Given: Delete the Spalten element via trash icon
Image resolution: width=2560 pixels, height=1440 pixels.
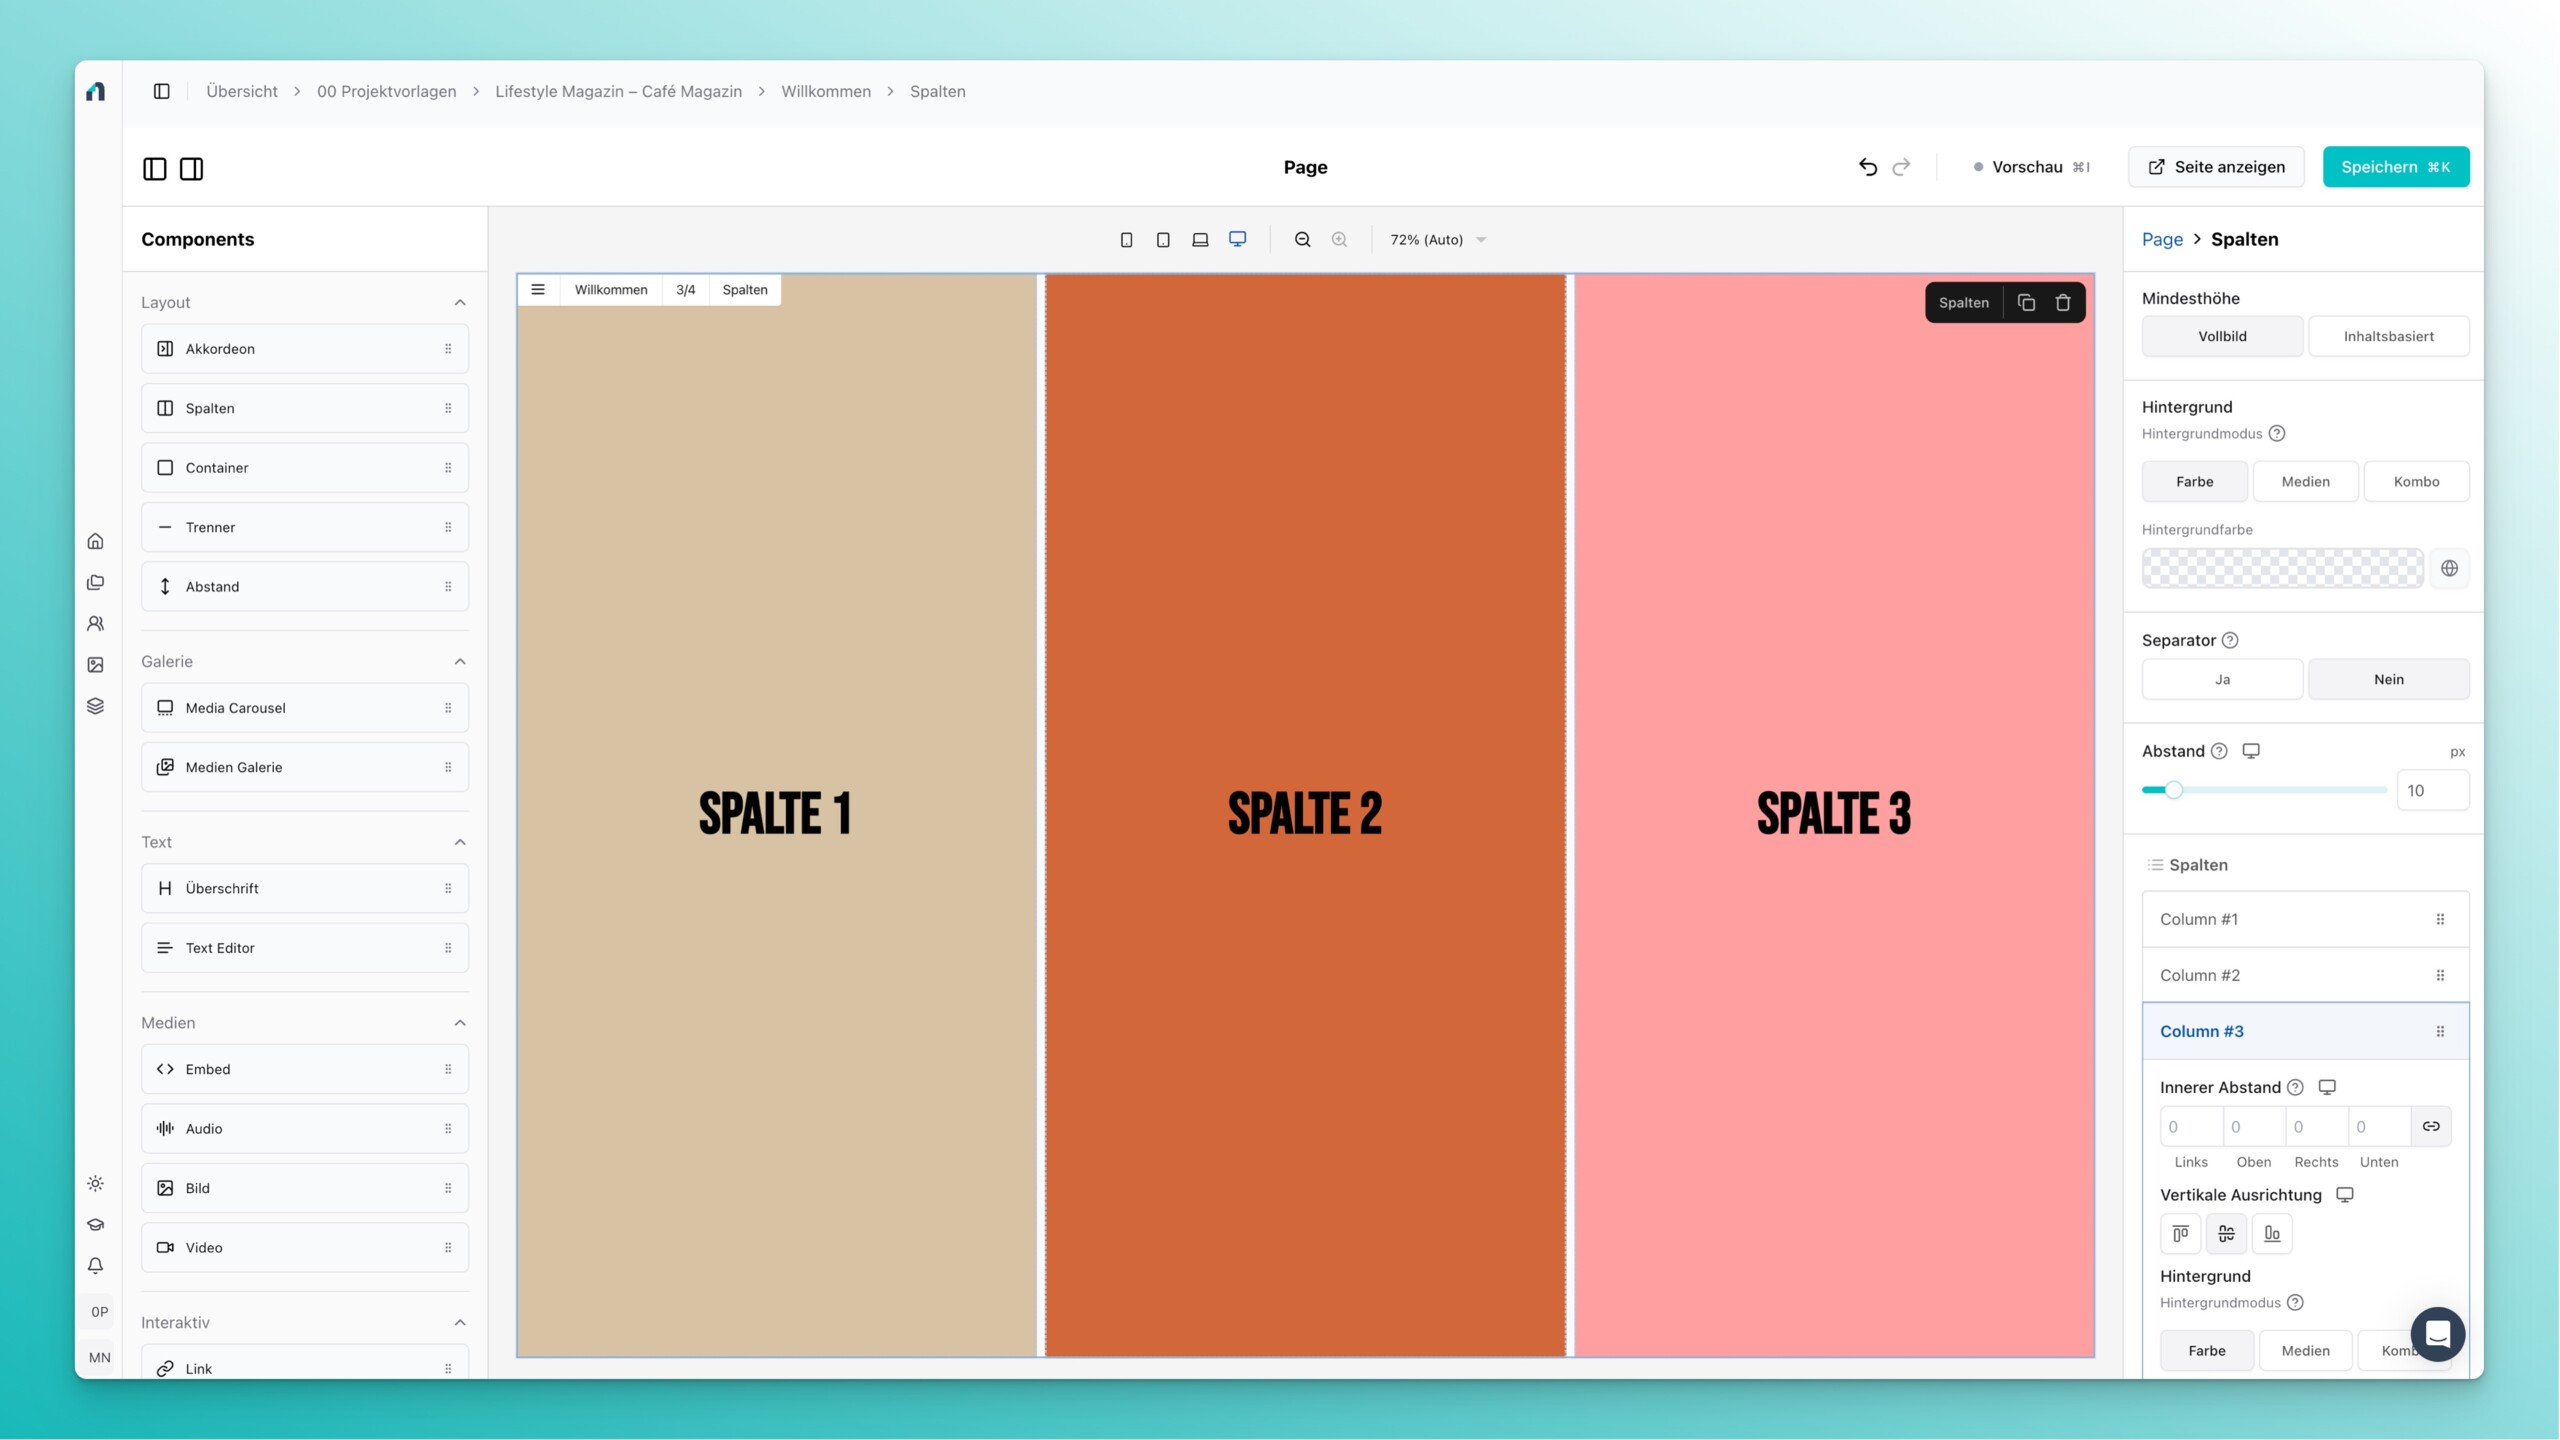Looking at the screenshot, I should coord(2062,303).
